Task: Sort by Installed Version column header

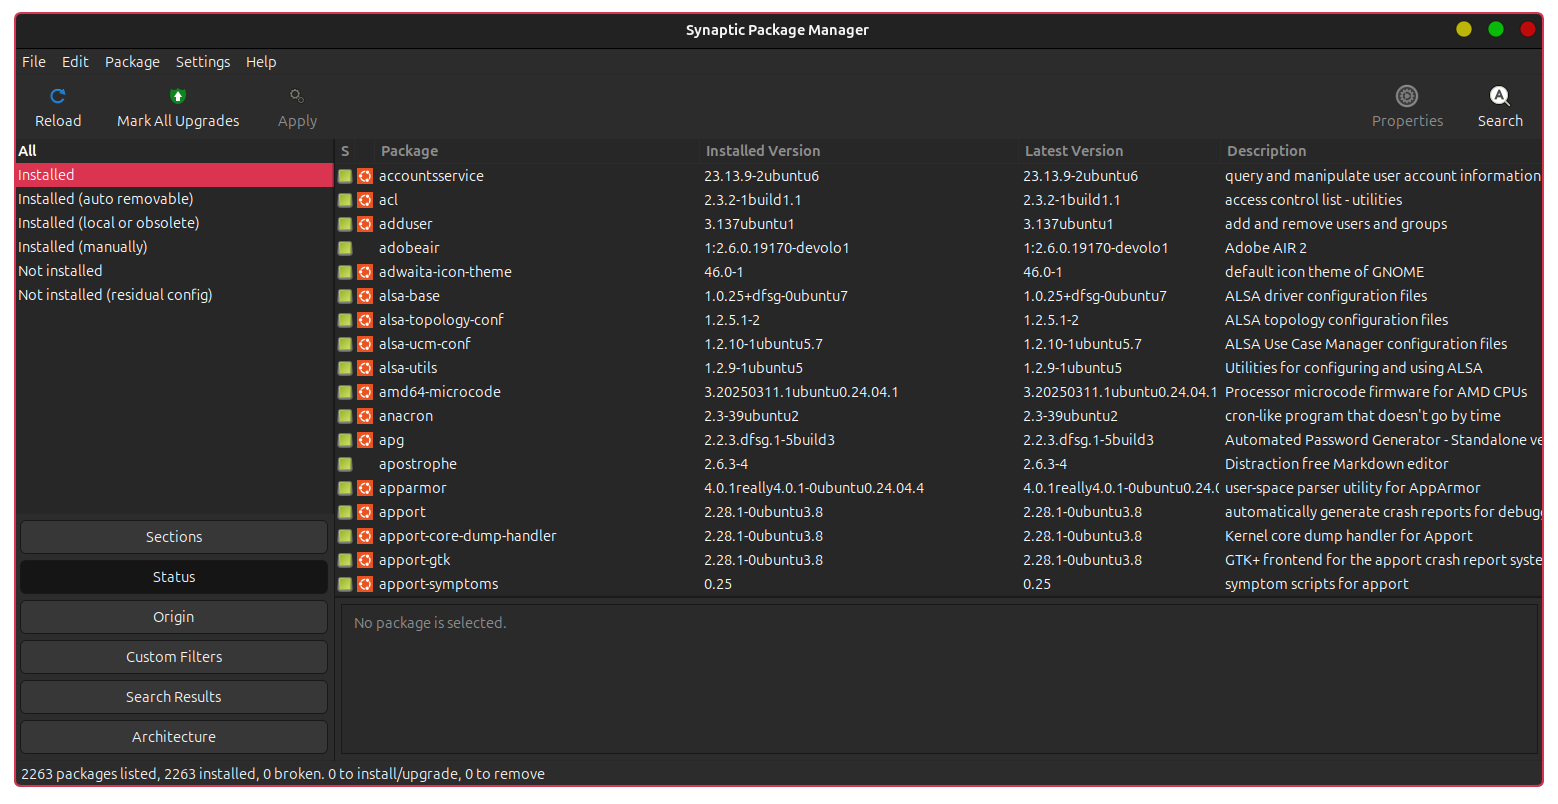Action: point(762,151)
